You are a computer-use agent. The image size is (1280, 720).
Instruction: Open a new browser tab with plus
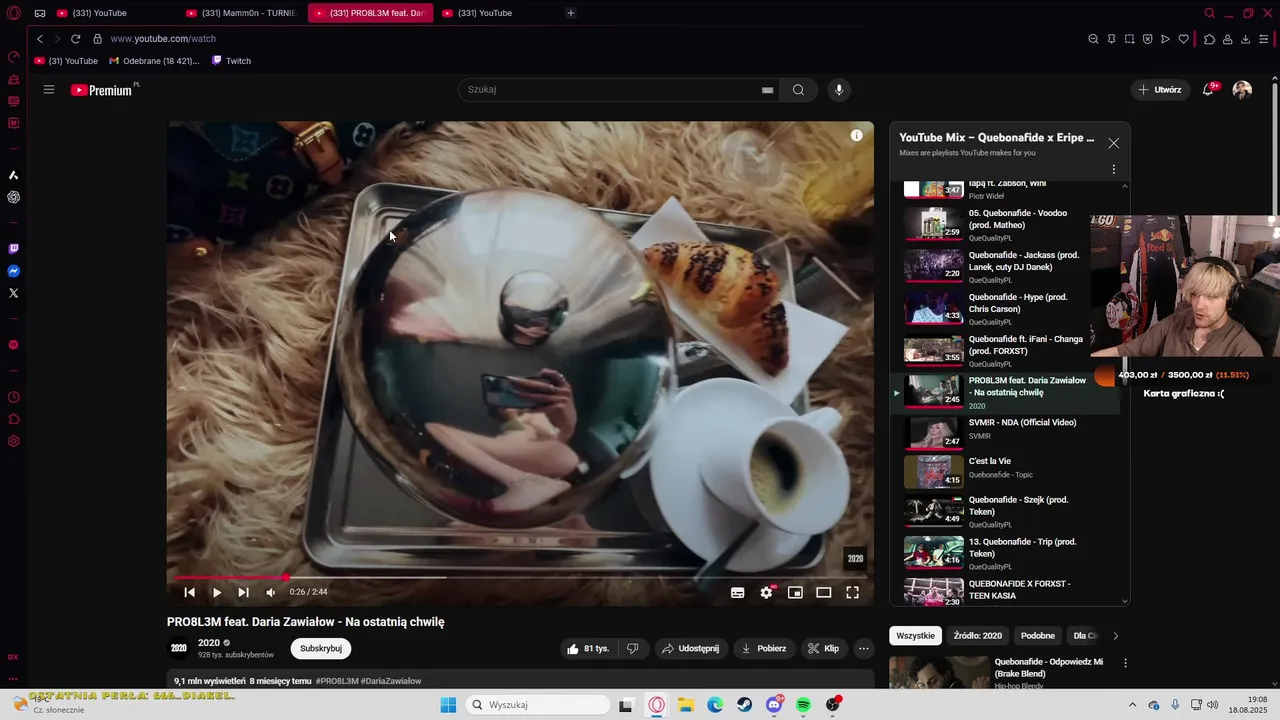pyautogui.click(x=571, y=13)
